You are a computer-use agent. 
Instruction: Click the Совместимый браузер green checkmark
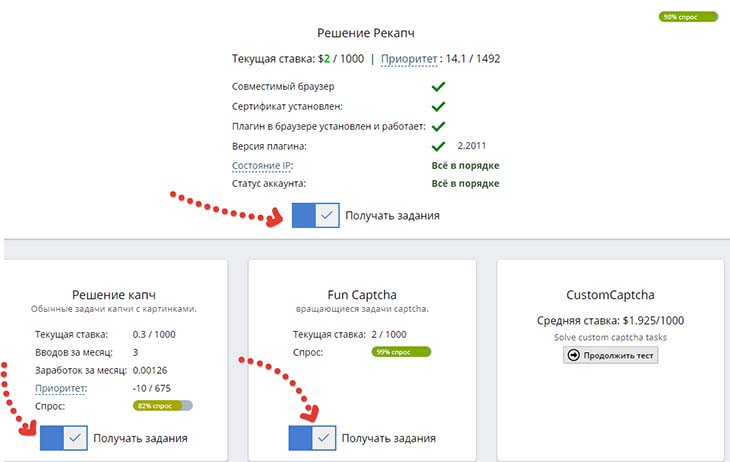[x=437, y=88]
